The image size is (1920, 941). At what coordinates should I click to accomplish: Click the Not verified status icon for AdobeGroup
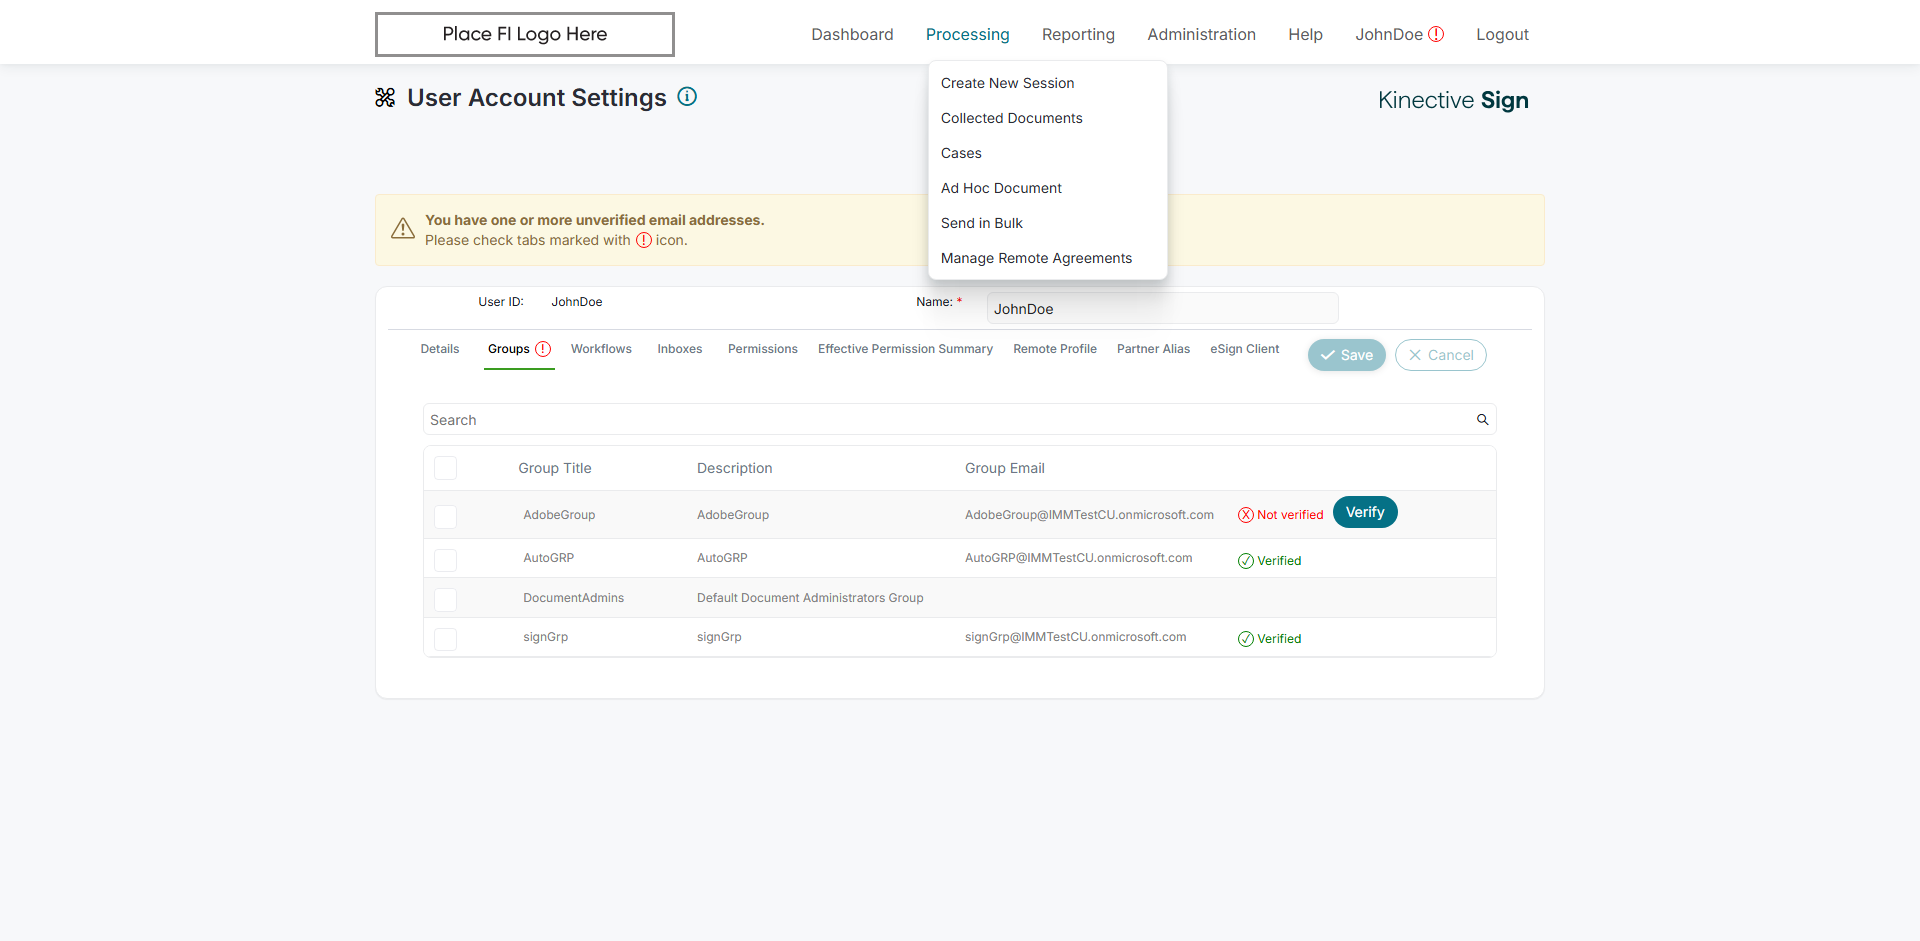coord(1246,515)
